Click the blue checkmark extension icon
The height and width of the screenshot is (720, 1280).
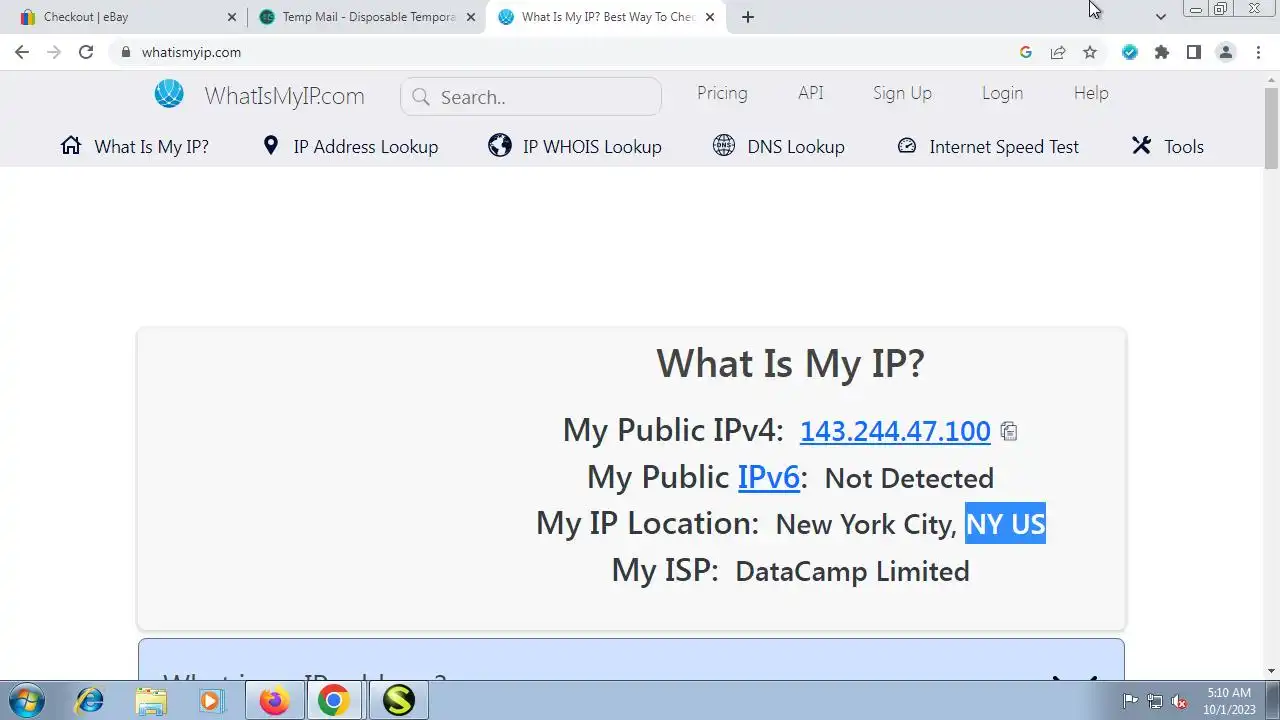coord(1130,52)
